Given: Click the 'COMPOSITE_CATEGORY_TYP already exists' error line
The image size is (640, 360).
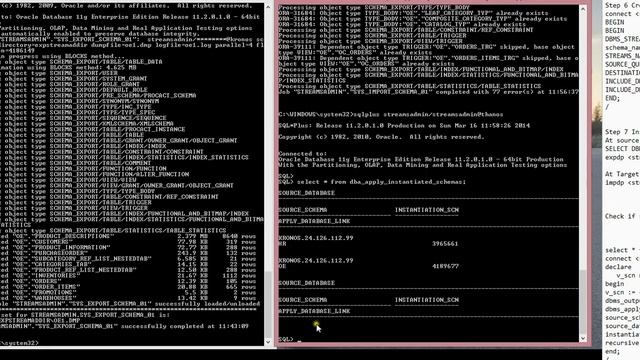Looking at the screenshot, I should (422, 19).
